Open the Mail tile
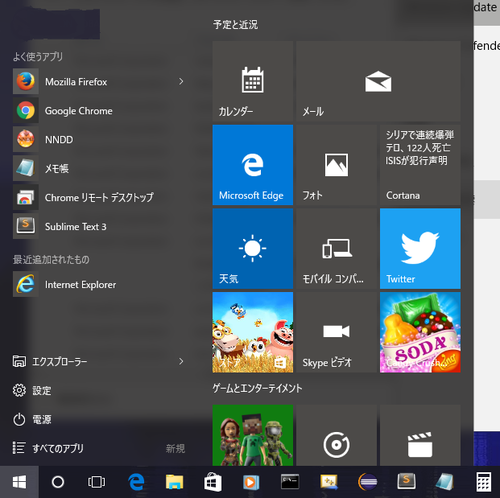The width and height of the screenshot is (500, 498). 378,81
